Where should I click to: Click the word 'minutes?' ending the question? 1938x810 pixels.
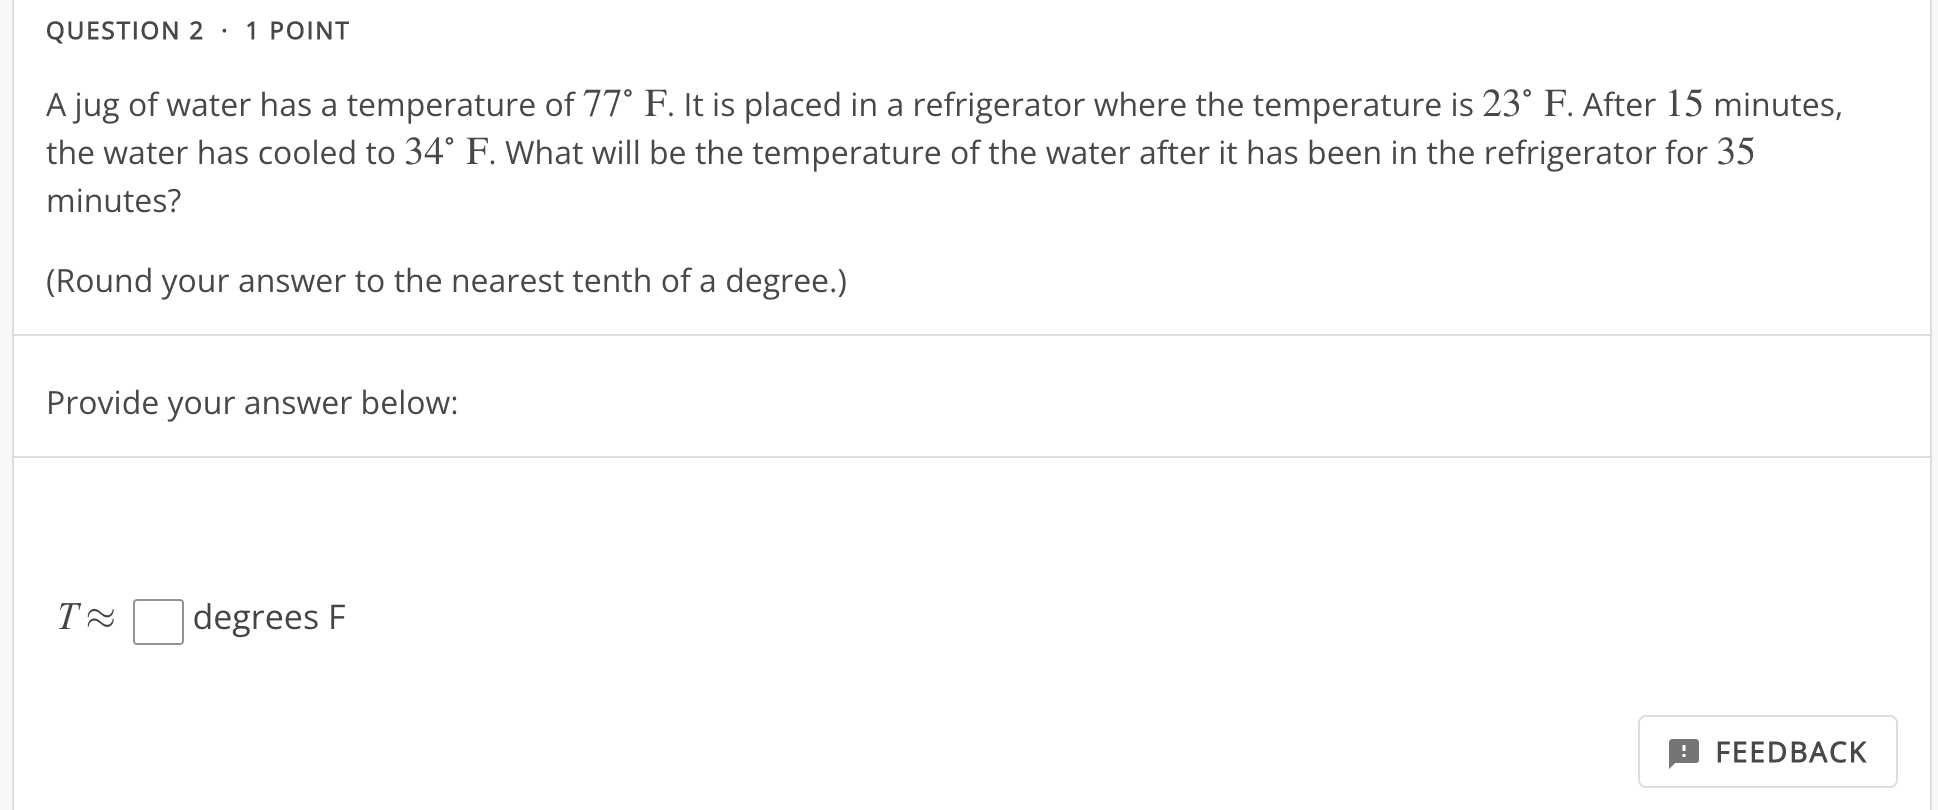113,200
